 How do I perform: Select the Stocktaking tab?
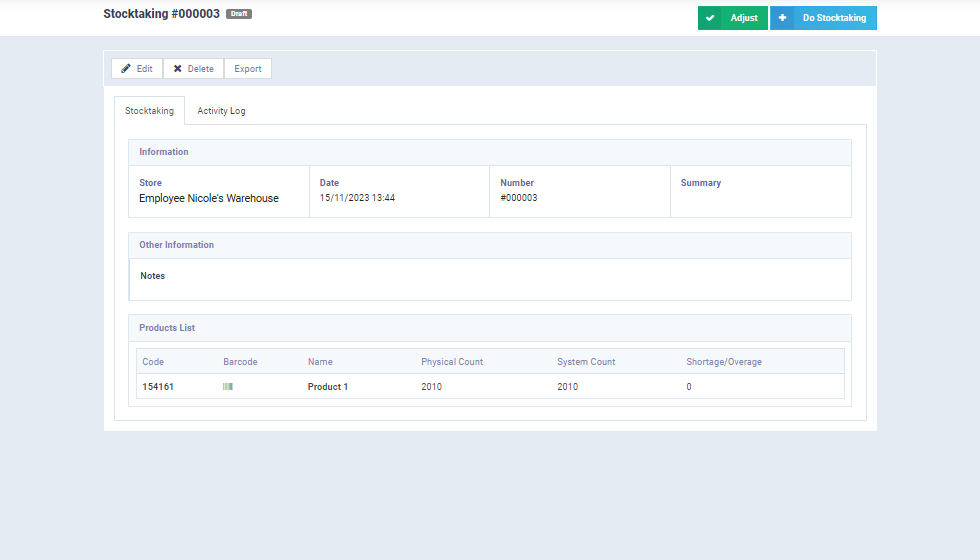click(149, 111)
